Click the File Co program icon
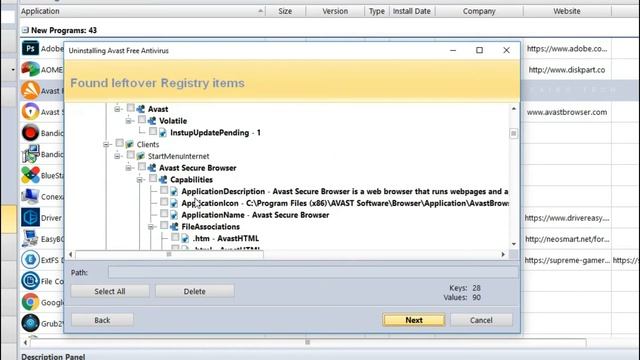The image size is (640, 360). [30, 281]
